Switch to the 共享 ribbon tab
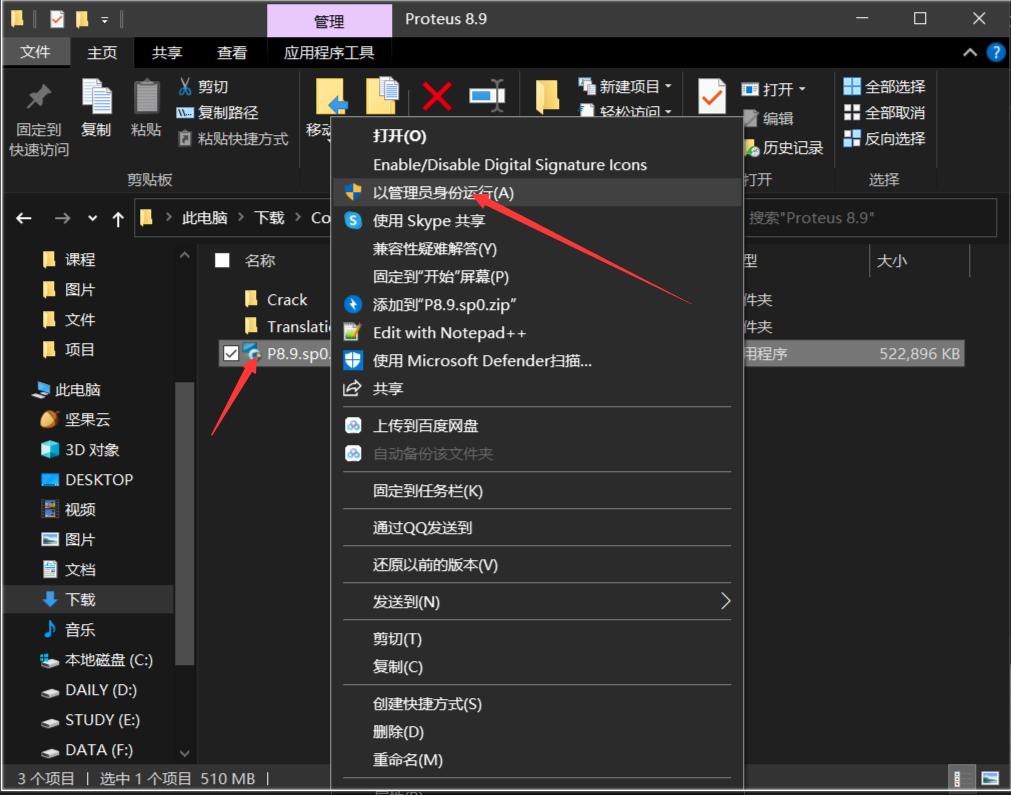Screen dimensions: 1011x795 [167, 53]
